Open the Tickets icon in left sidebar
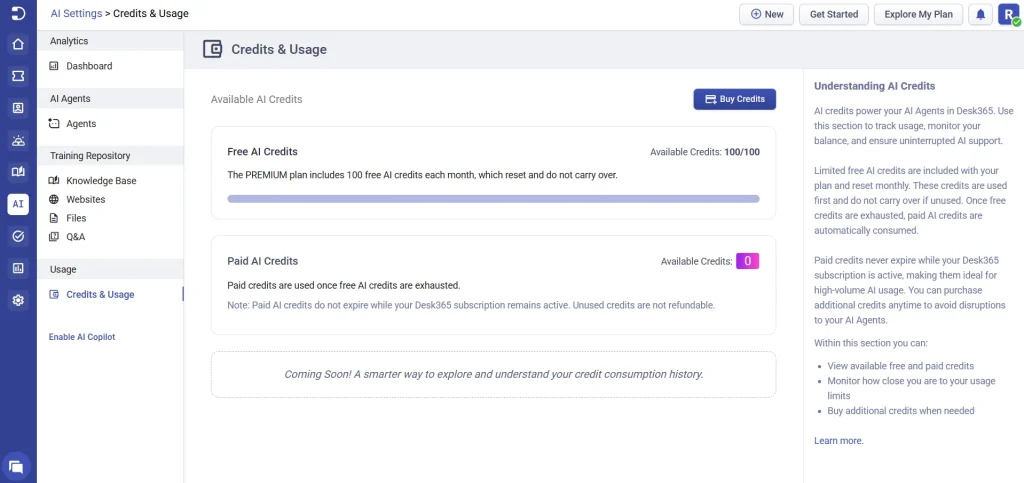Image resolution: width=1024 pixels, height=483 pixels. coord(18,76)
